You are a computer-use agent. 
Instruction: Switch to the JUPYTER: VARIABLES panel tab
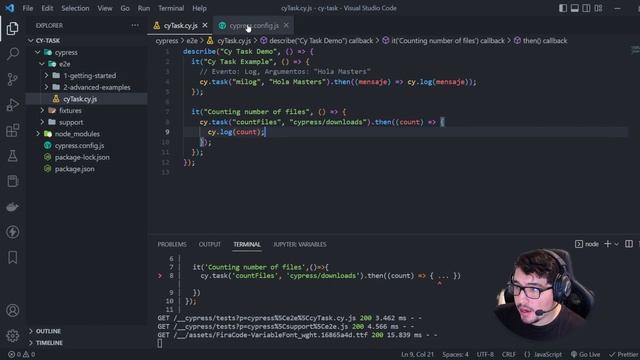pos(300,244)
